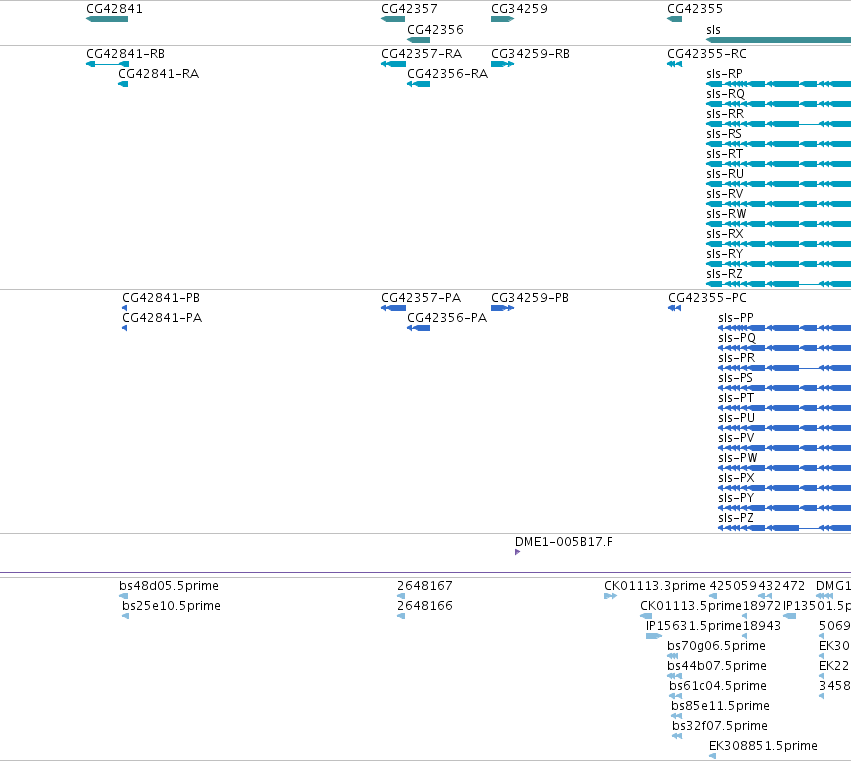Click transcript CG42356-RA label
851x761 pixels.
(x=447, y=74)
